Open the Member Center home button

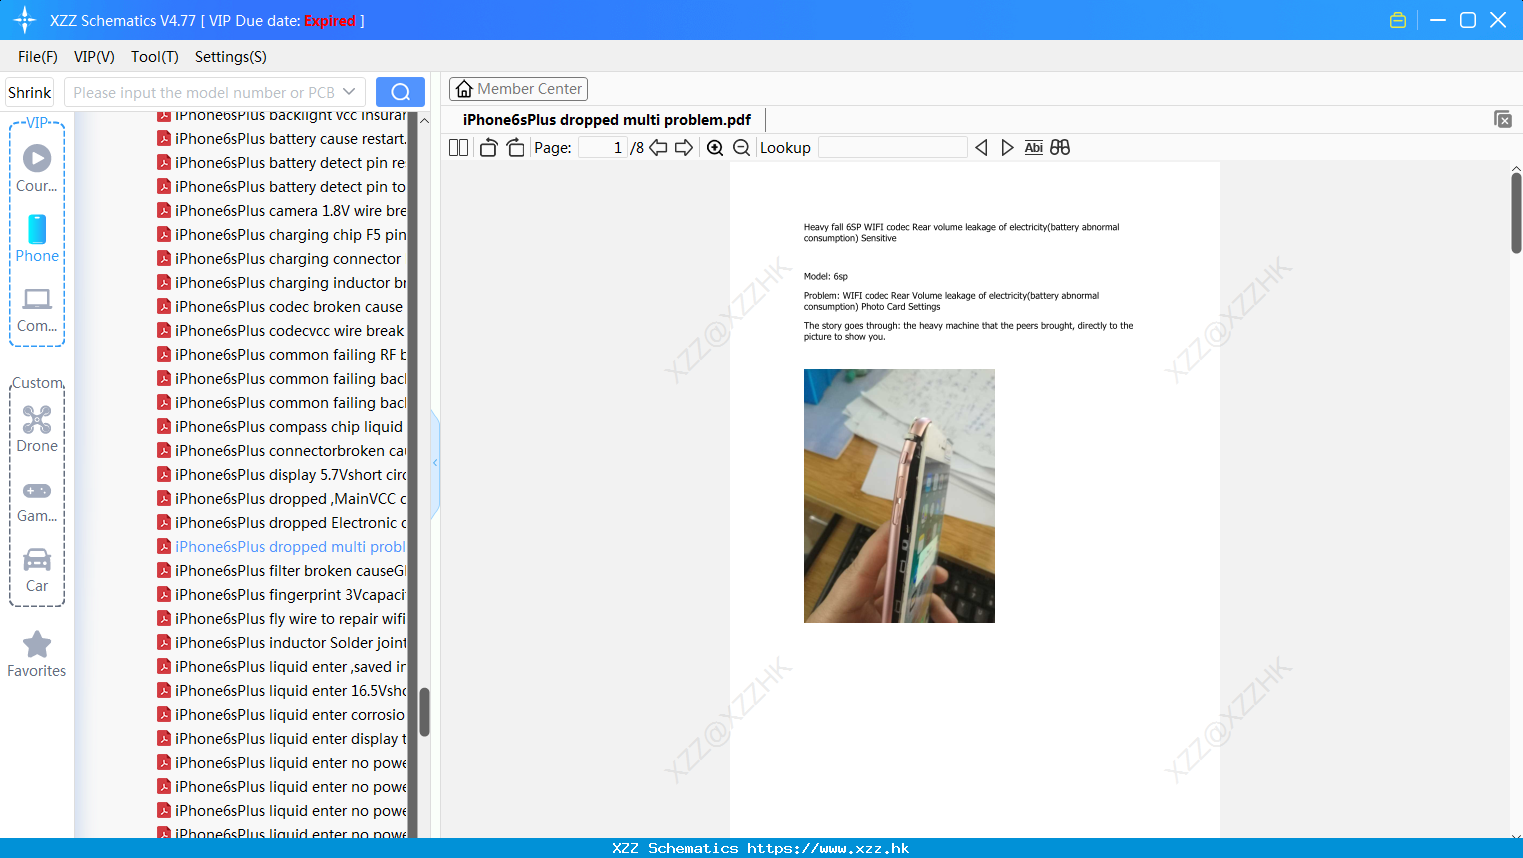(518, 89)
